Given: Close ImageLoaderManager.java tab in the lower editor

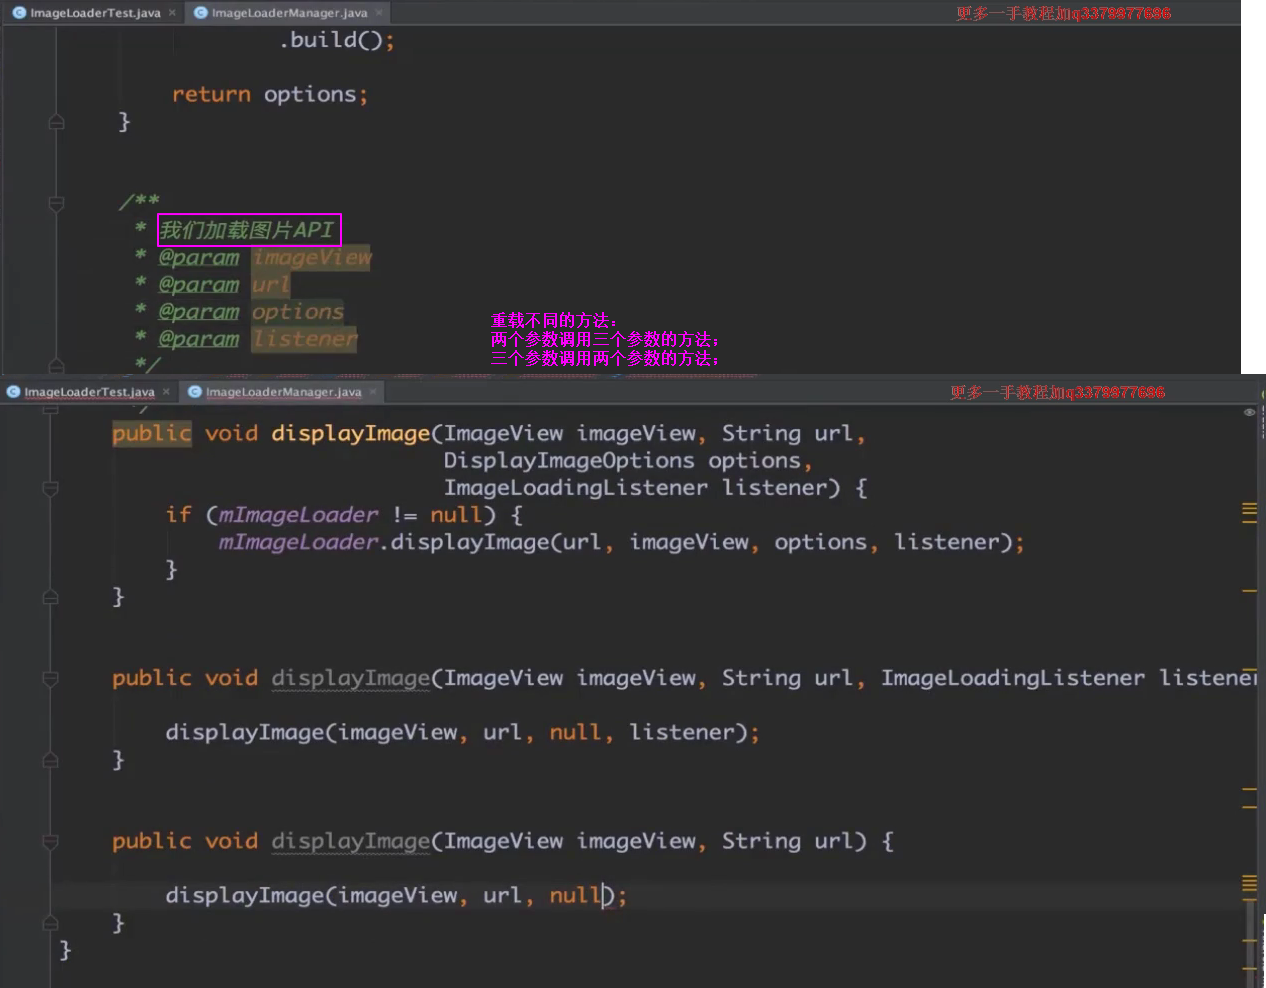Looking at the screenshot, I should (373, 392).
